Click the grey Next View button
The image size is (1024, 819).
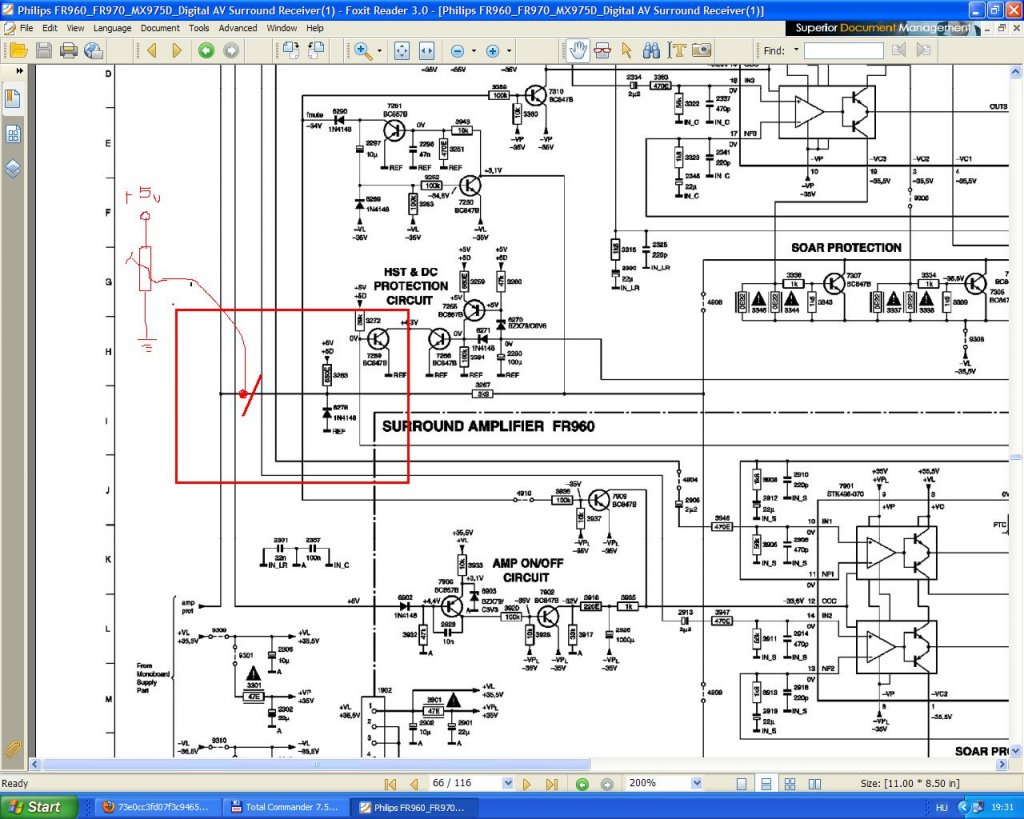click(x=231, y=50)
